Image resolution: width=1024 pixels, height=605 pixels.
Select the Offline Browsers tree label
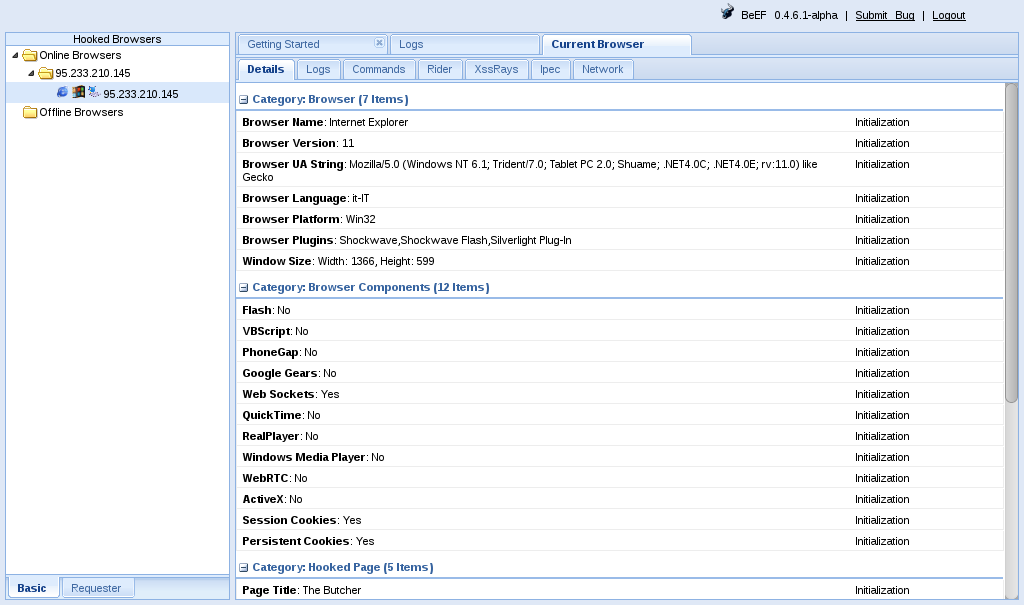point(82,112)
